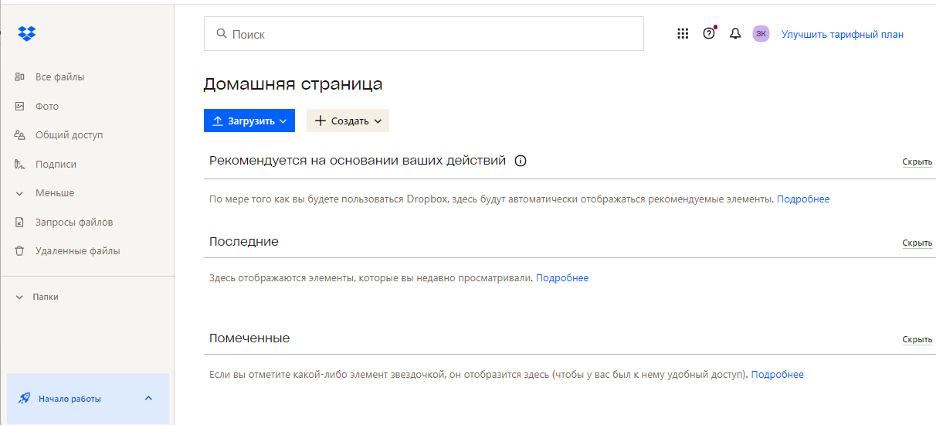Viewport: 936px width, 426px height.
Task: Click the upload arrow icon on Загрузить
Action: 218,121
